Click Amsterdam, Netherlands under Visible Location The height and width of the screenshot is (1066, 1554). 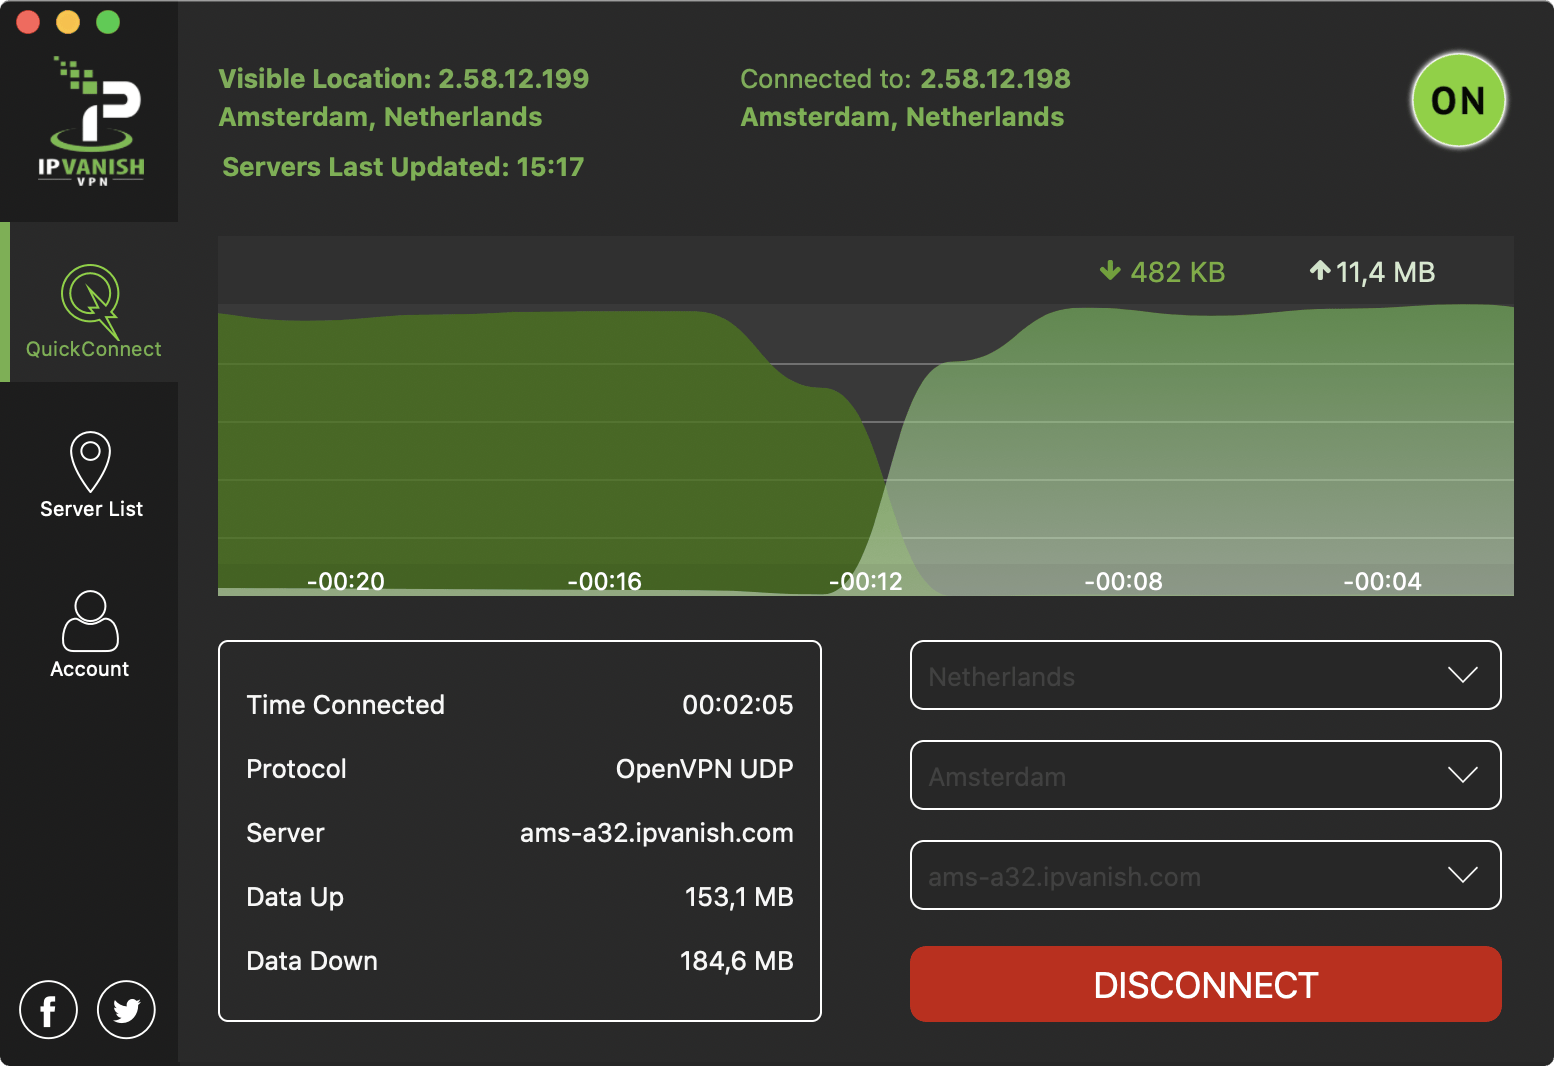pos(381,117)
